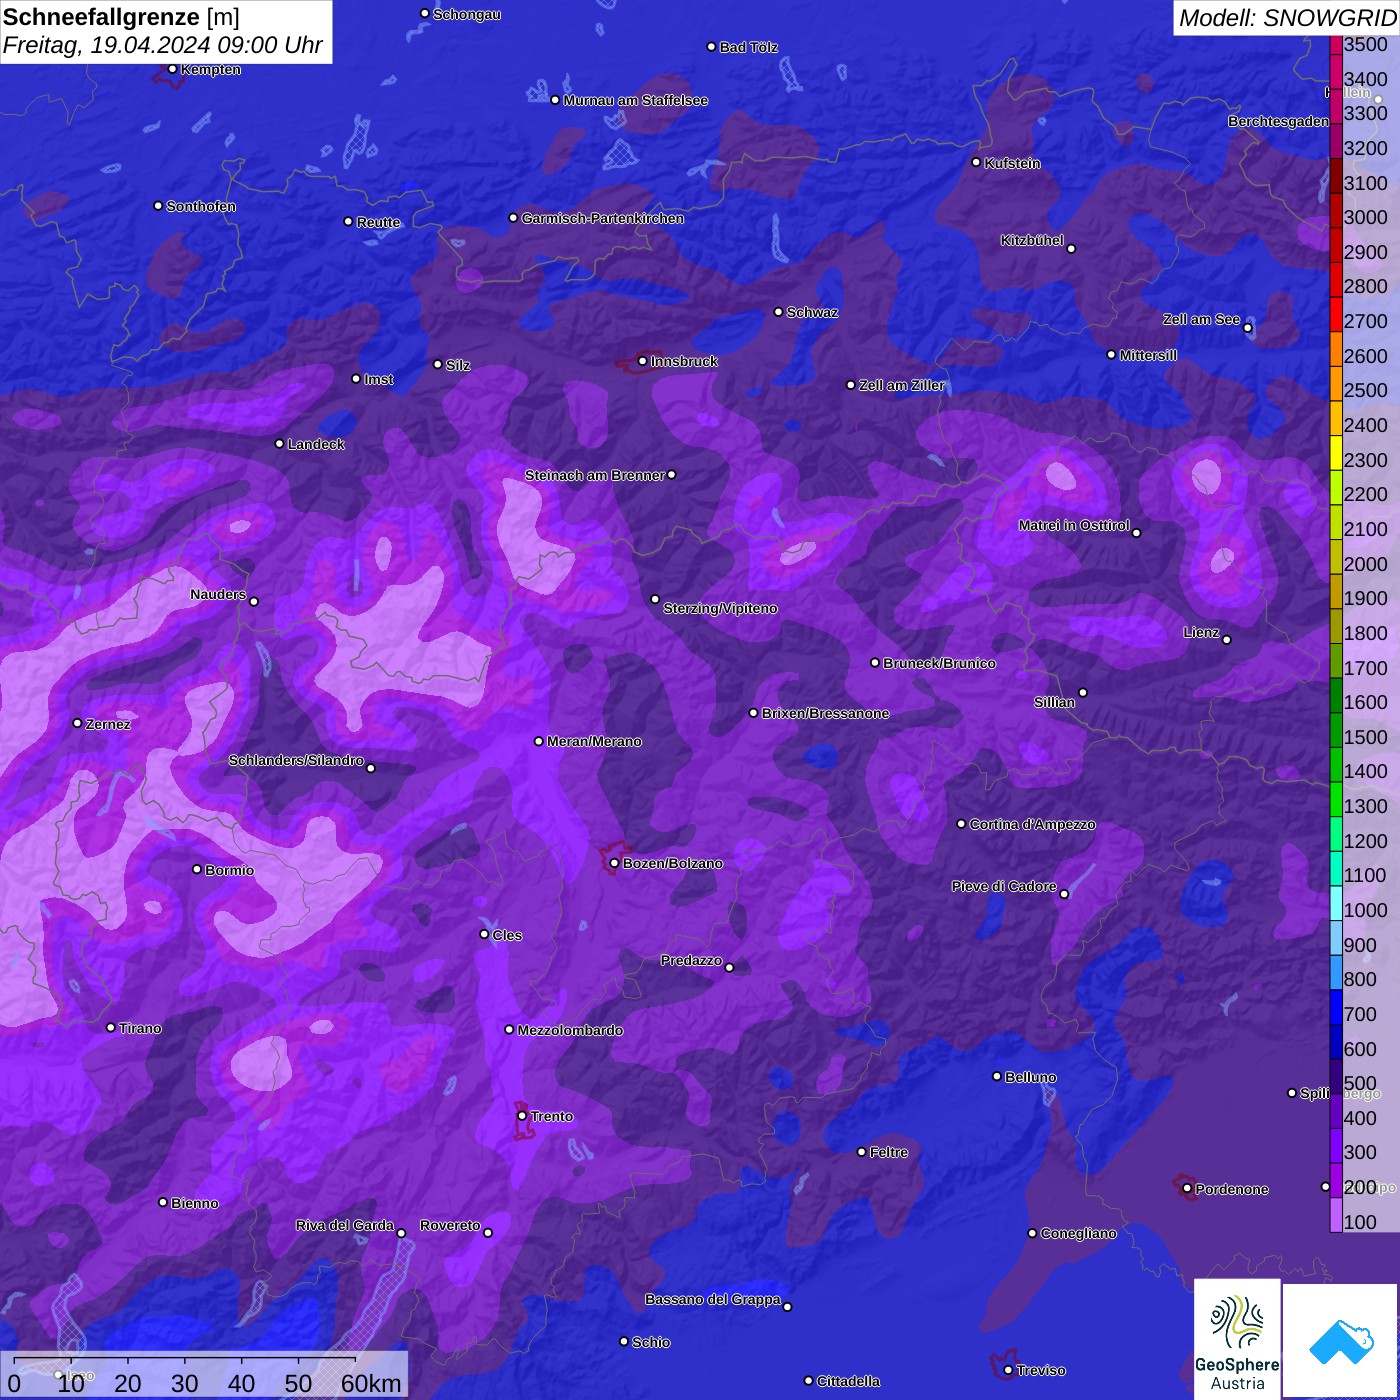1400x1400 pixels.
Task: Click the Pieve di Cadore label
Action: coord(1004,886)
